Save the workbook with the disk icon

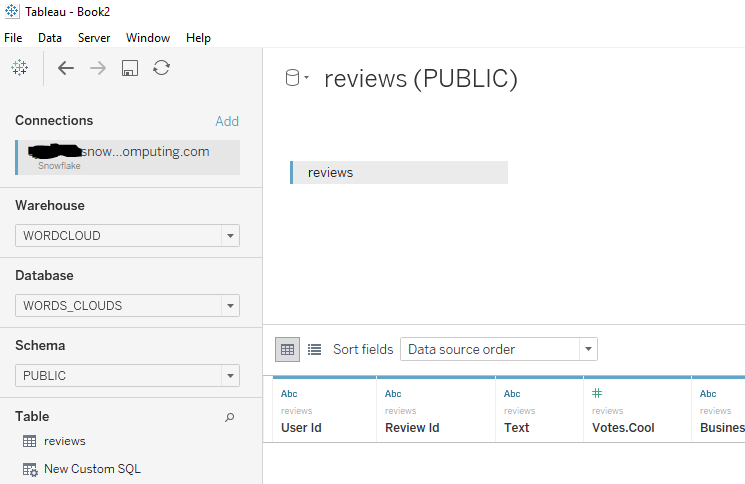point(130,68)
